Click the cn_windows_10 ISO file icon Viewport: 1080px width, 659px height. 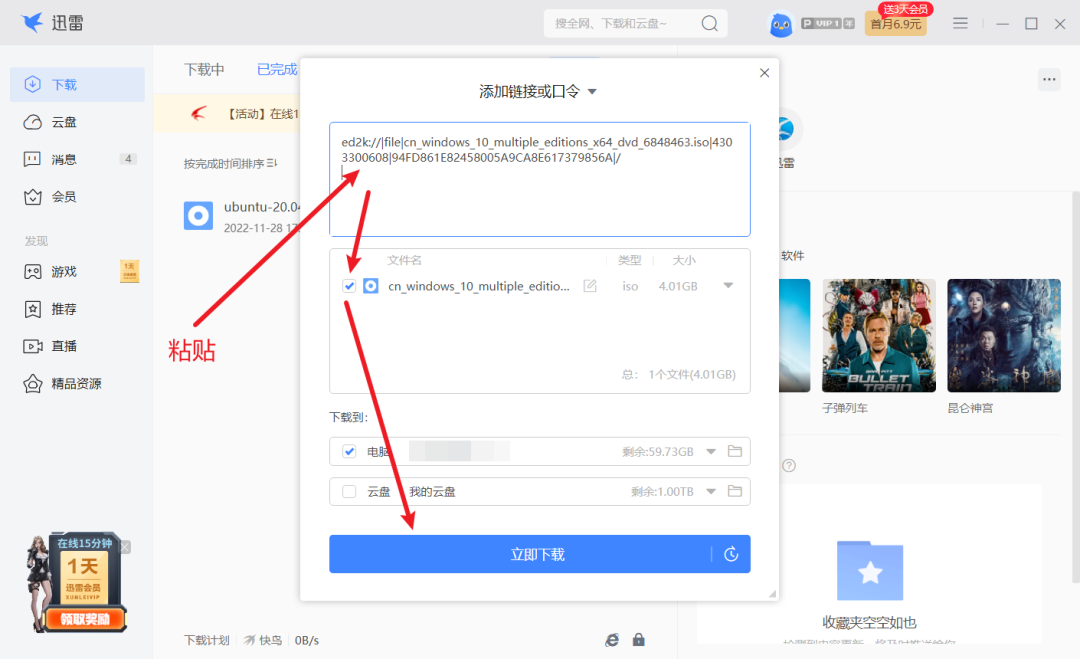click(x=371, y=286)
